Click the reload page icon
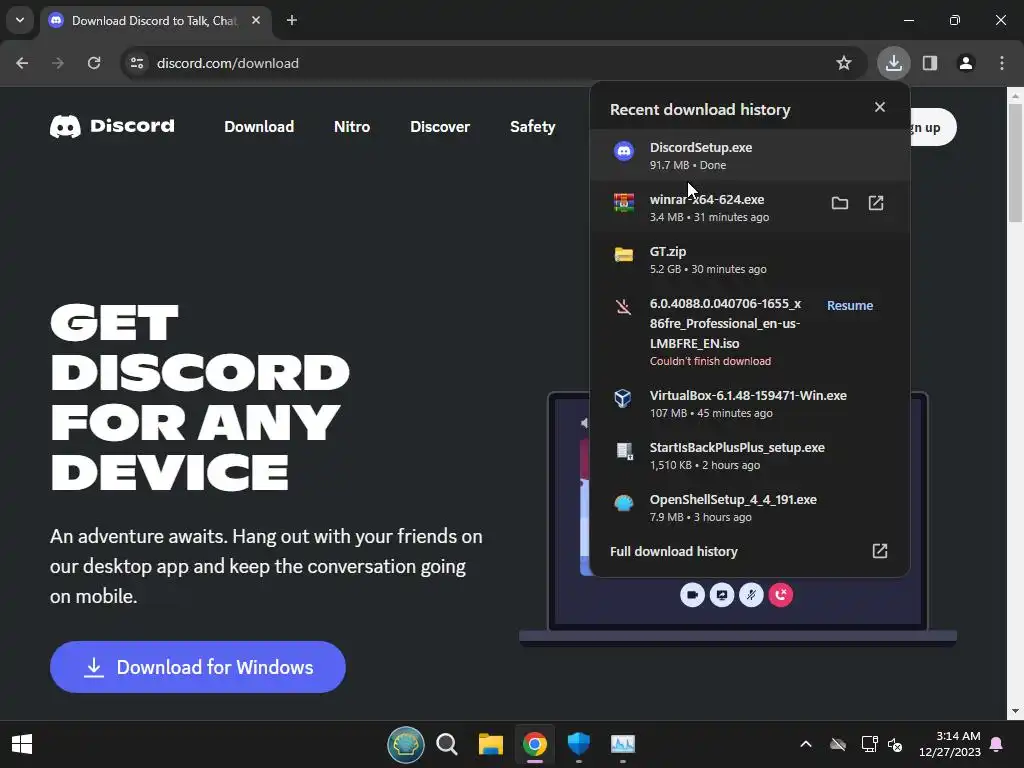 tap(94, 63)
